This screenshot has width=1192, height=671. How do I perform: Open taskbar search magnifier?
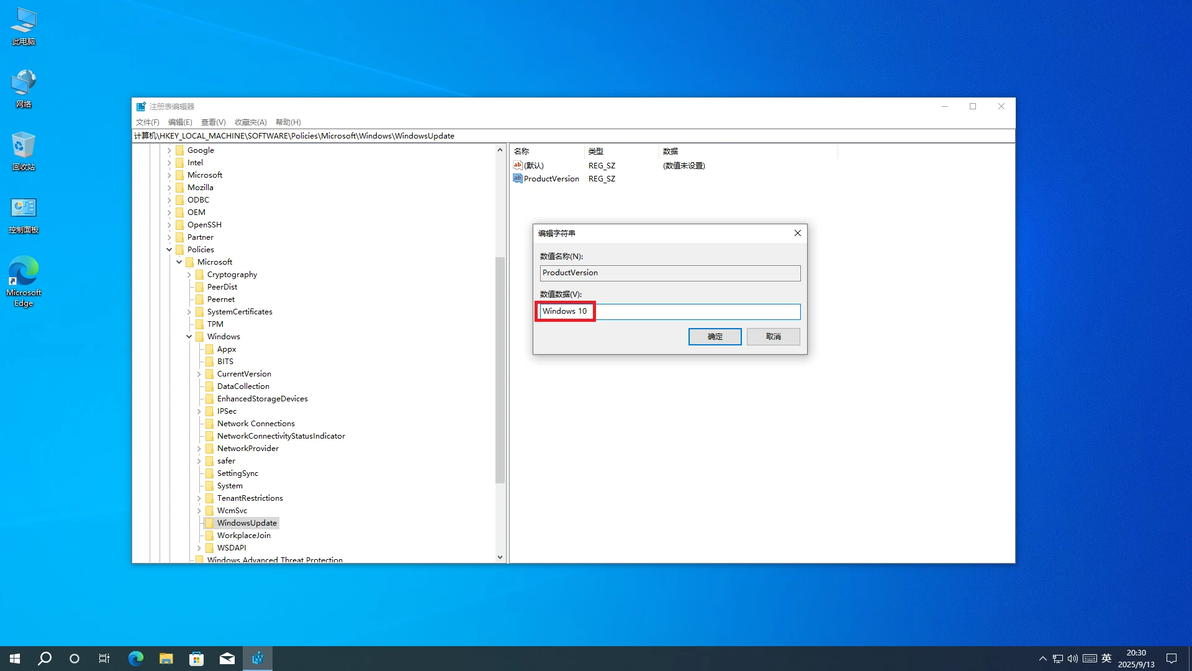click(x=45, y=658)
